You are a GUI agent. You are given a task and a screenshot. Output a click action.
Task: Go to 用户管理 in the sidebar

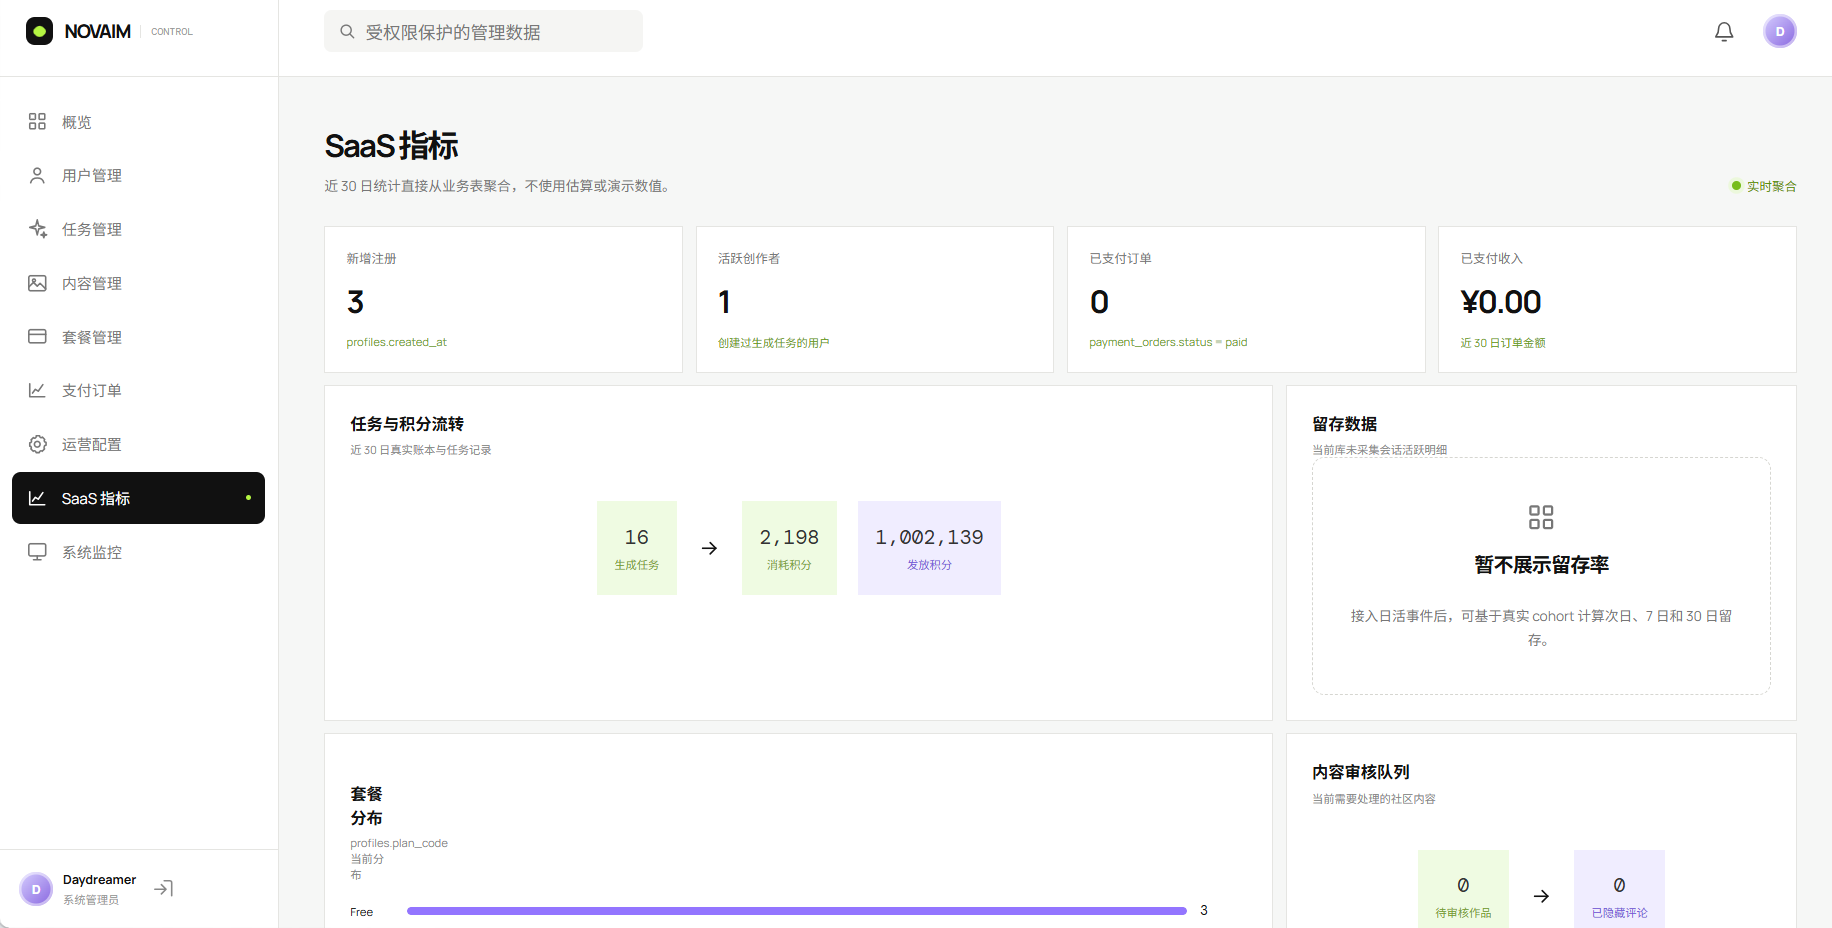click(138, 175)
